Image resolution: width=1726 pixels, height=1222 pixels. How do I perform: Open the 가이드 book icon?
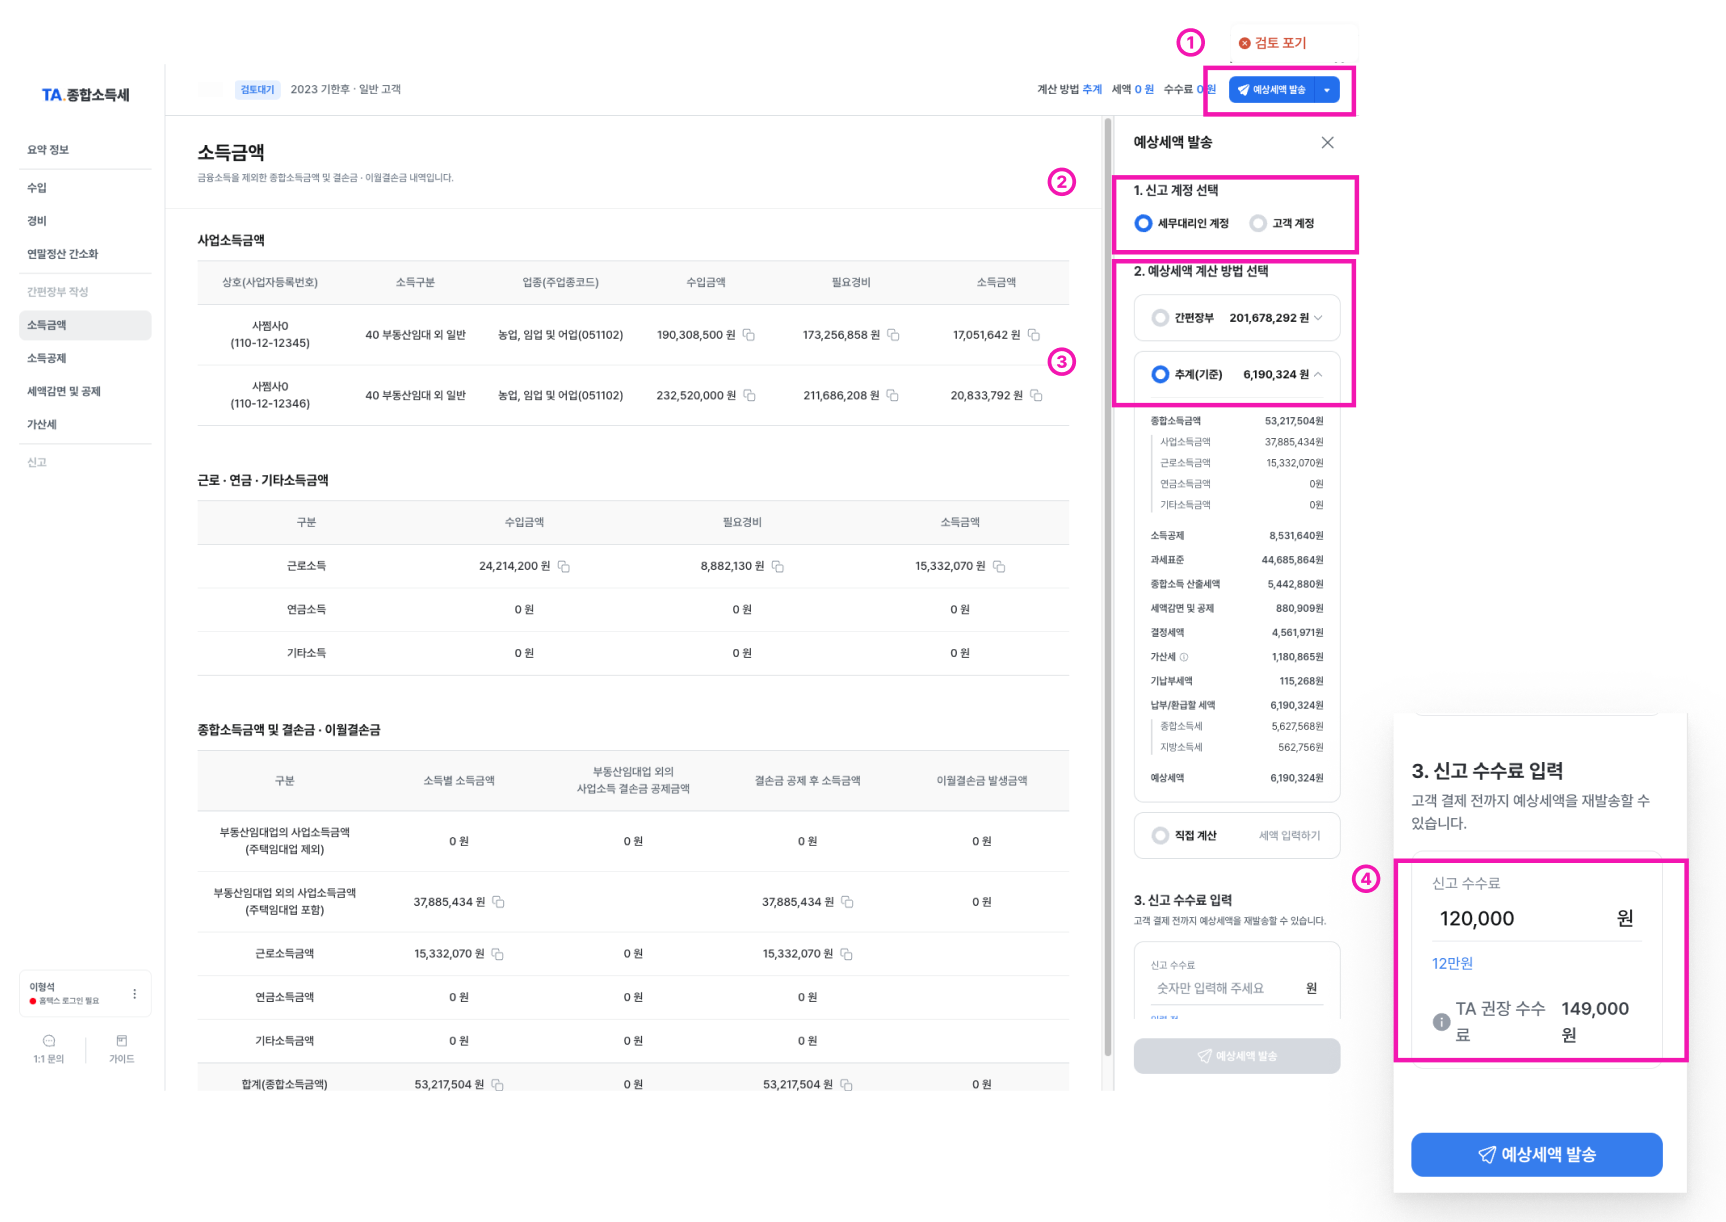click(x=122, y=1041)
